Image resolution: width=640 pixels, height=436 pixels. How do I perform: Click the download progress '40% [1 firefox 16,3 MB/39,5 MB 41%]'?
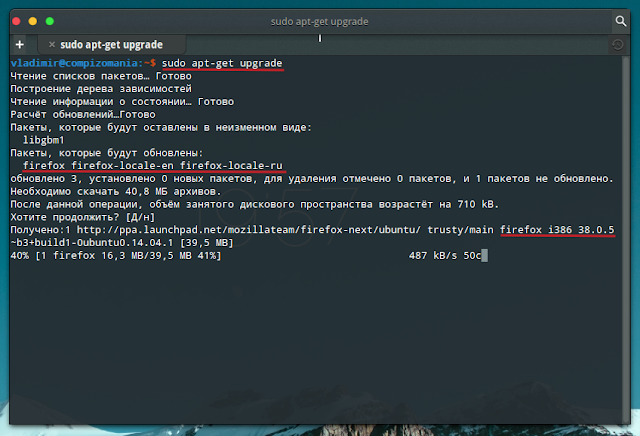click(x=116, y=256)
